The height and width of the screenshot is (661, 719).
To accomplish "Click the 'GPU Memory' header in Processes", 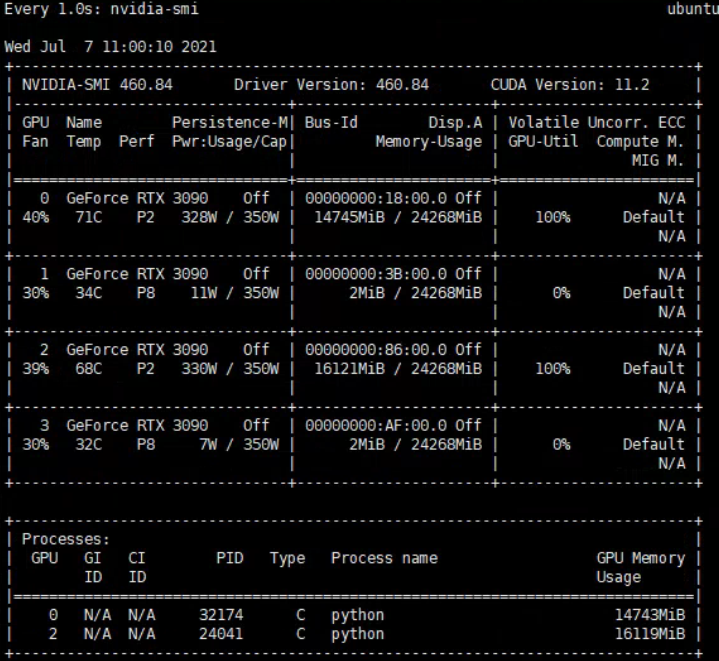I will click(x=641, y=558).
